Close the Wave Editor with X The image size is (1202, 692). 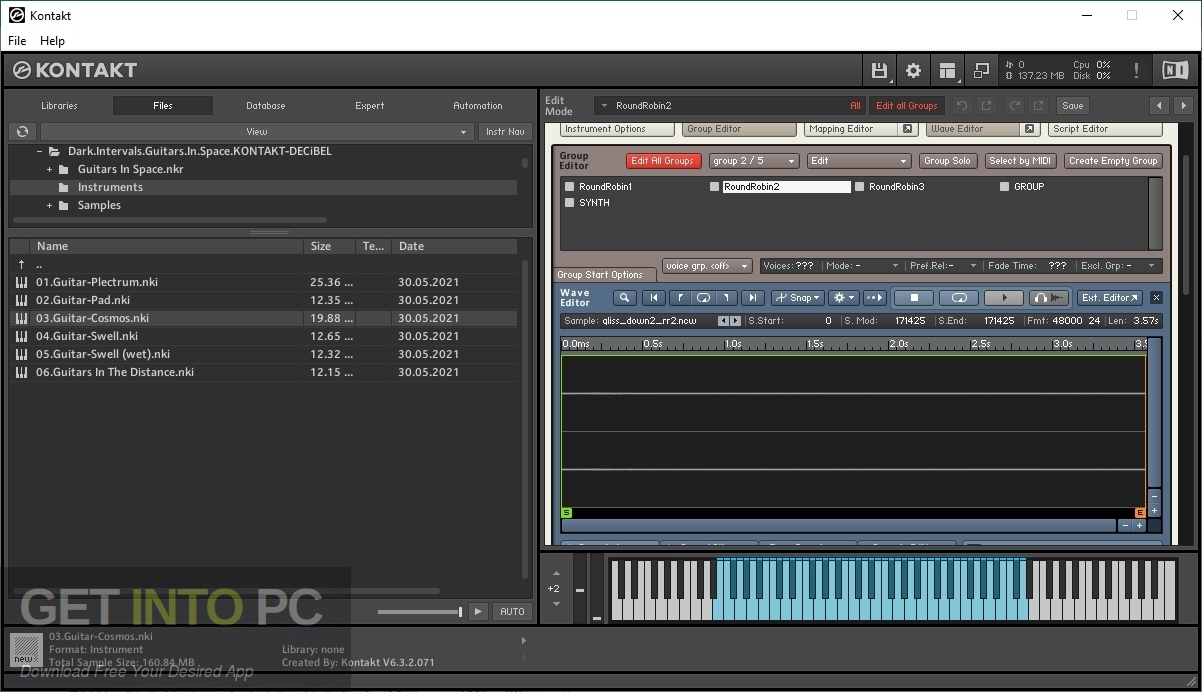coord(1156,297)
